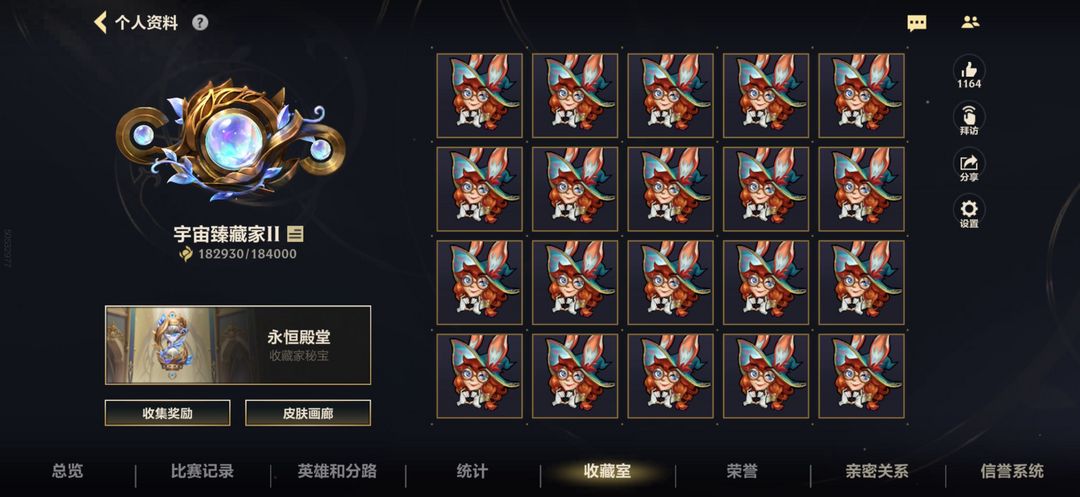Open the chat messages icon
The height and width of the screenshot is (497, 1080).
(x=917, y=23)
